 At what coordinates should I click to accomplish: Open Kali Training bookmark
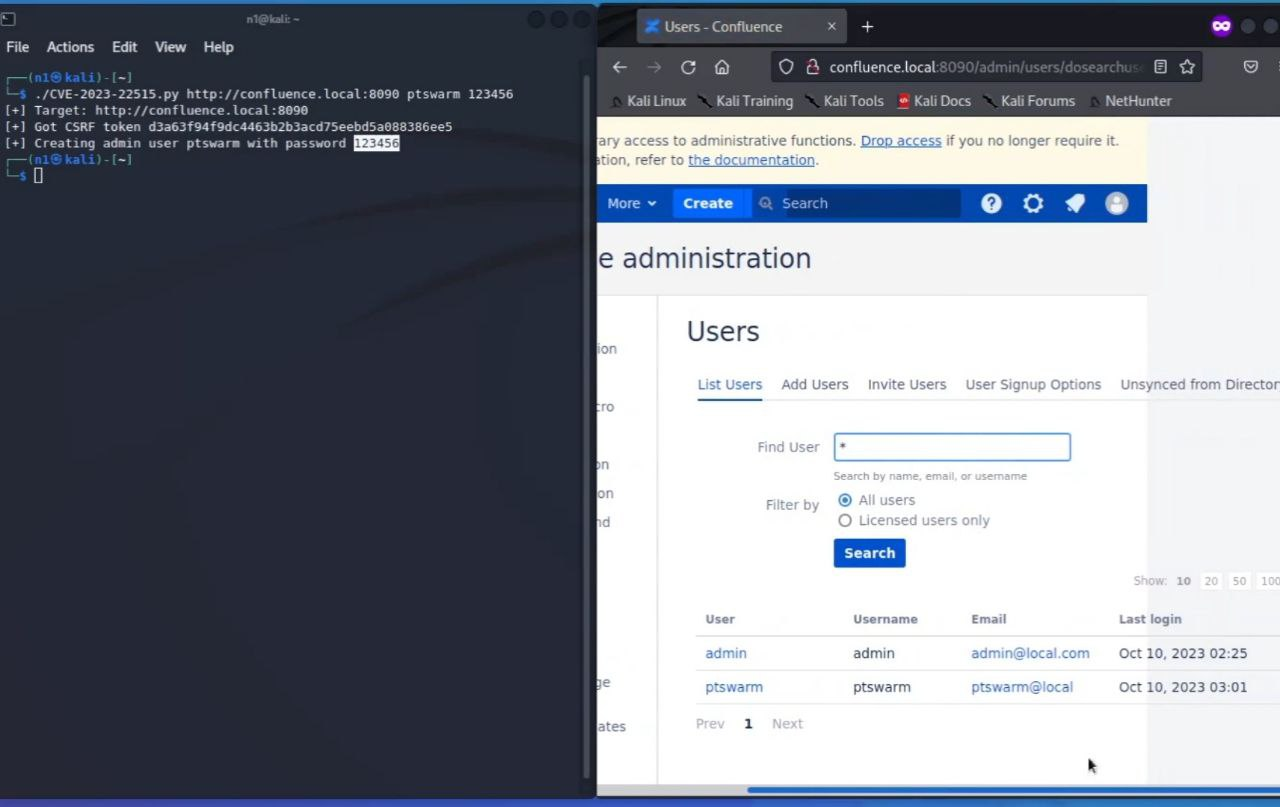pyautogui.click(x=745, y=101)
